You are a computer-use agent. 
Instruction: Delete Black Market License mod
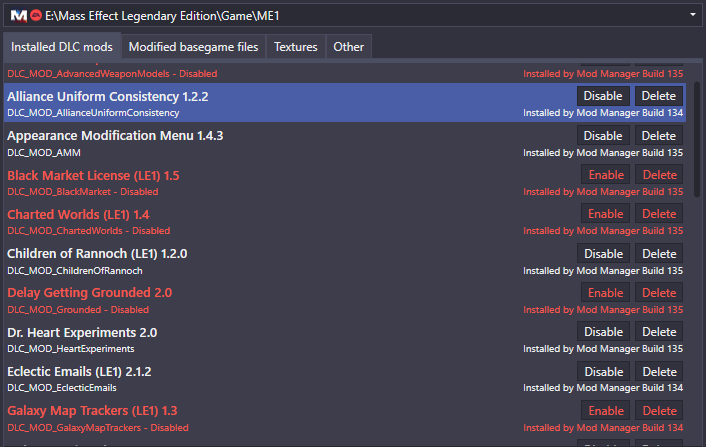click(x=660, y=175)
